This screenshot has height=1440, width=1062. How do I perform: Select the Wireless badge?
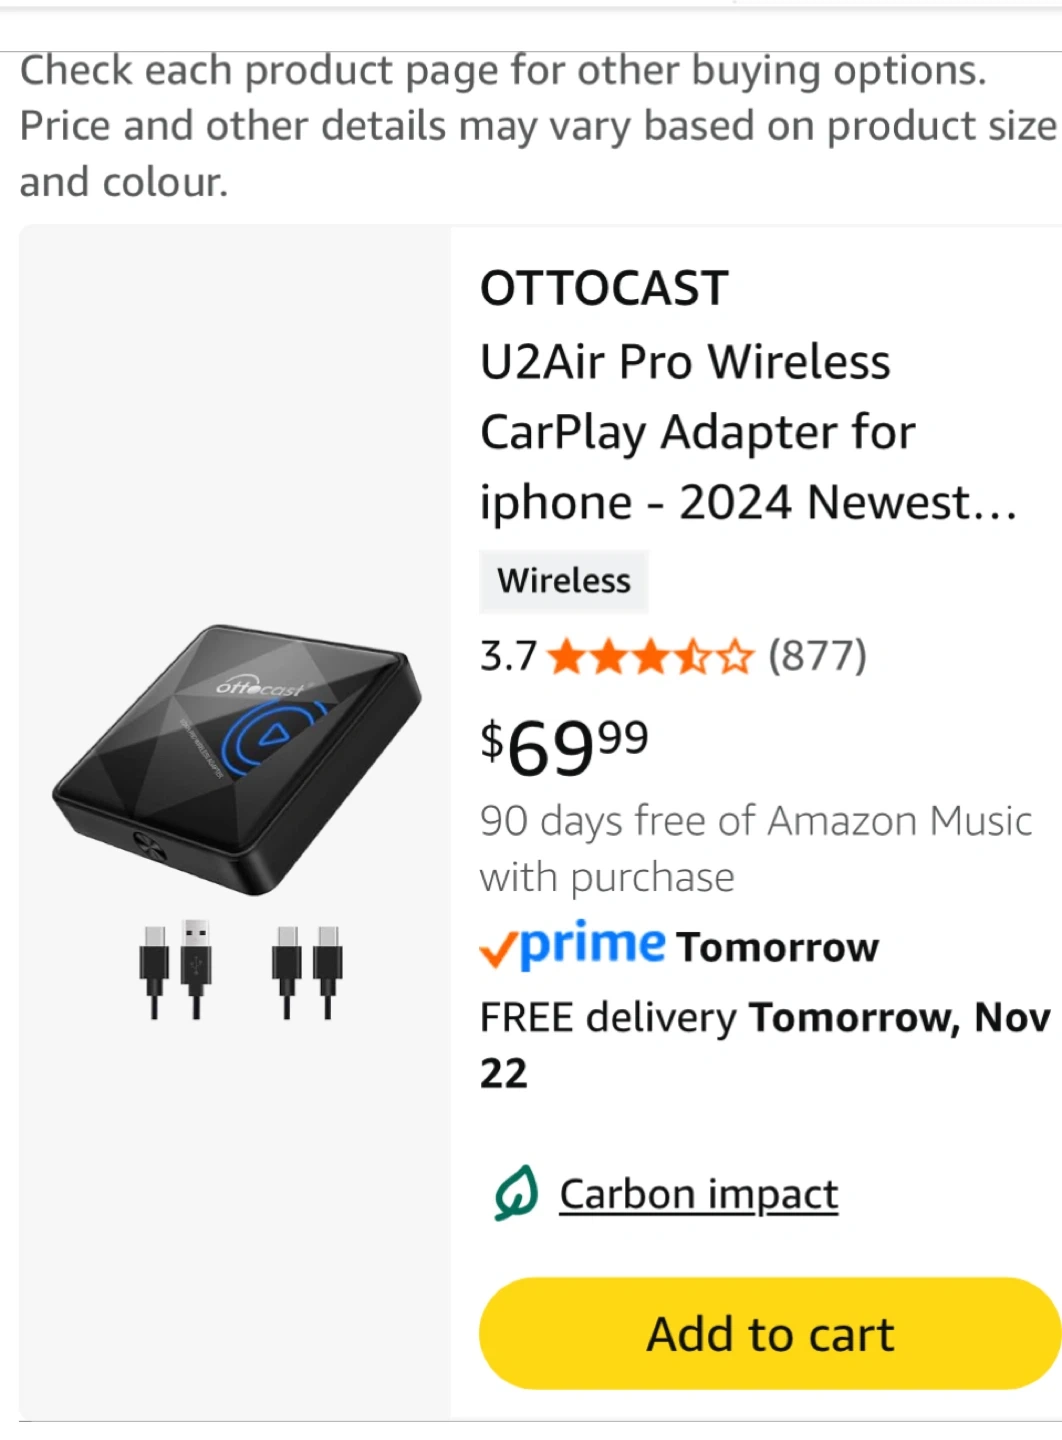(x=564, y=581)
